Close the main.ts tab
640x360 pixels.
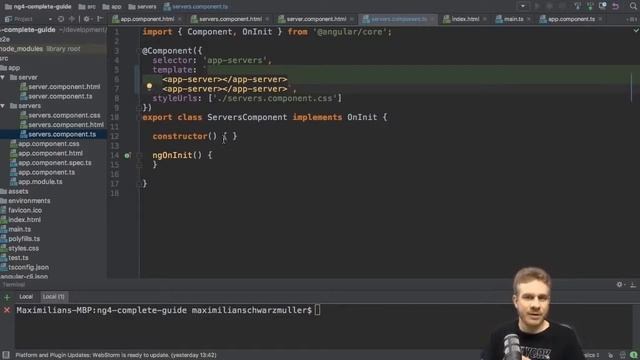click(x=528, y=19)
